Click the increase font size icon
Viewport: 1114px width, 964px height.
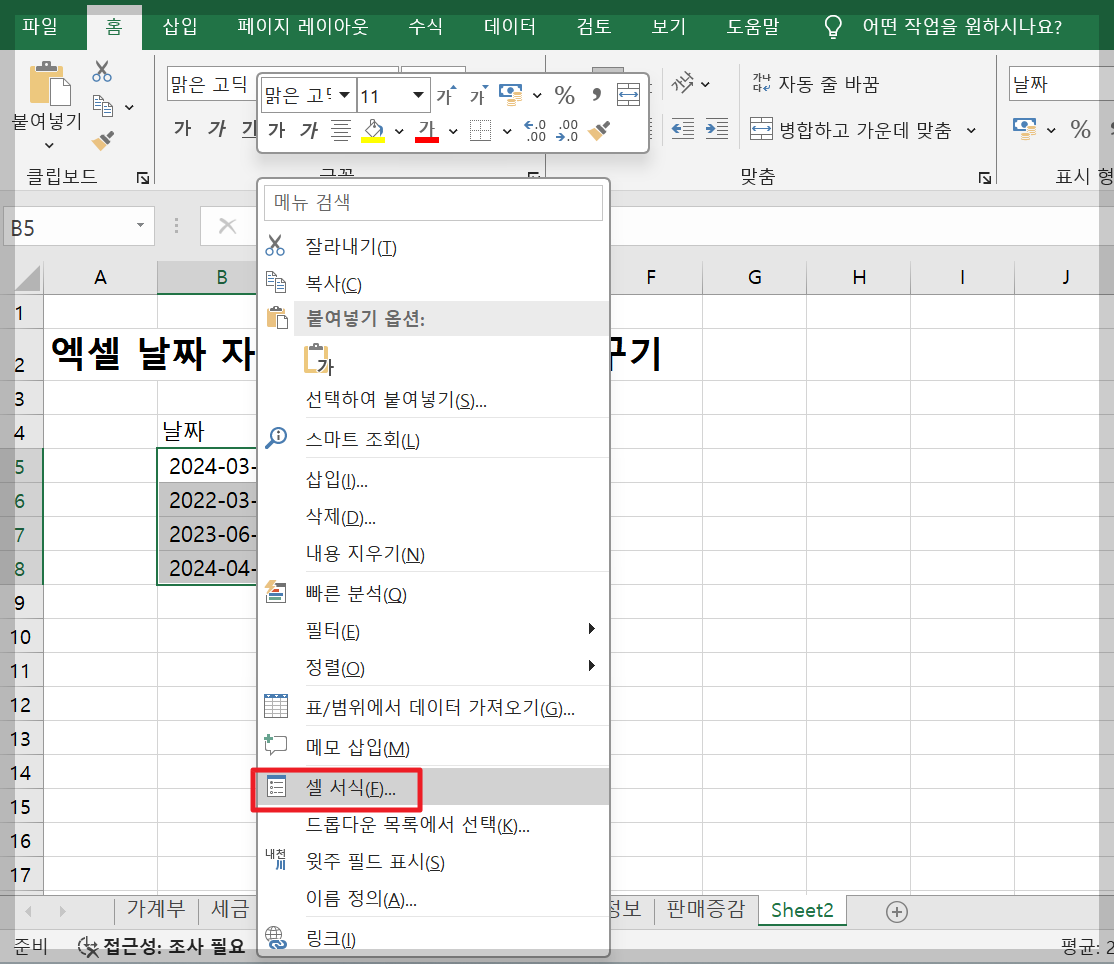coord(445,94)
